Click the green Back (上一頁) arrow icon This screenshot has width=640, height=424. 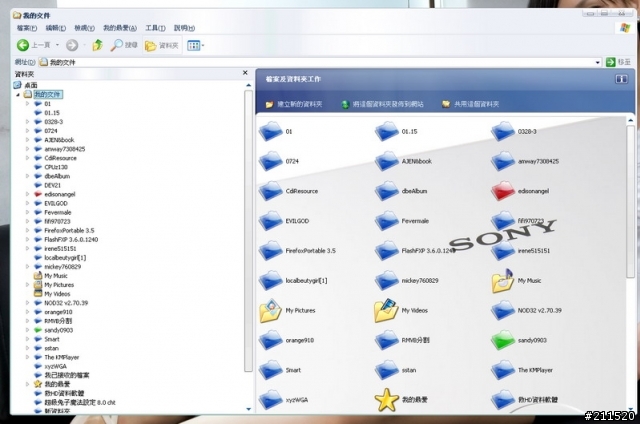pyautogui.click(x=23, y=45)
